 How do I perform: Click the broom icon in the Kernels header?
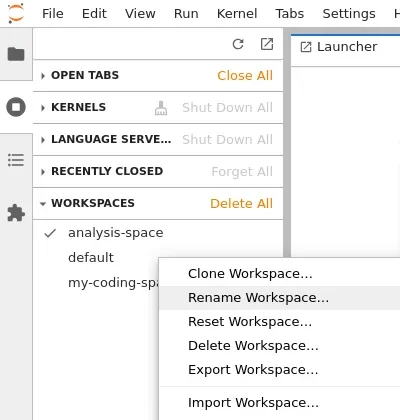coord(161,108)
